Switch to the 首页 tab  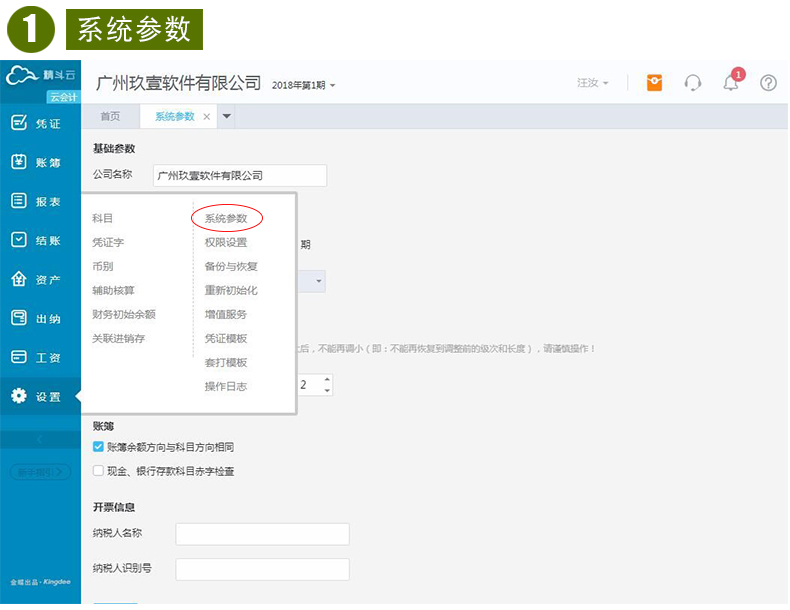point(110,116)
